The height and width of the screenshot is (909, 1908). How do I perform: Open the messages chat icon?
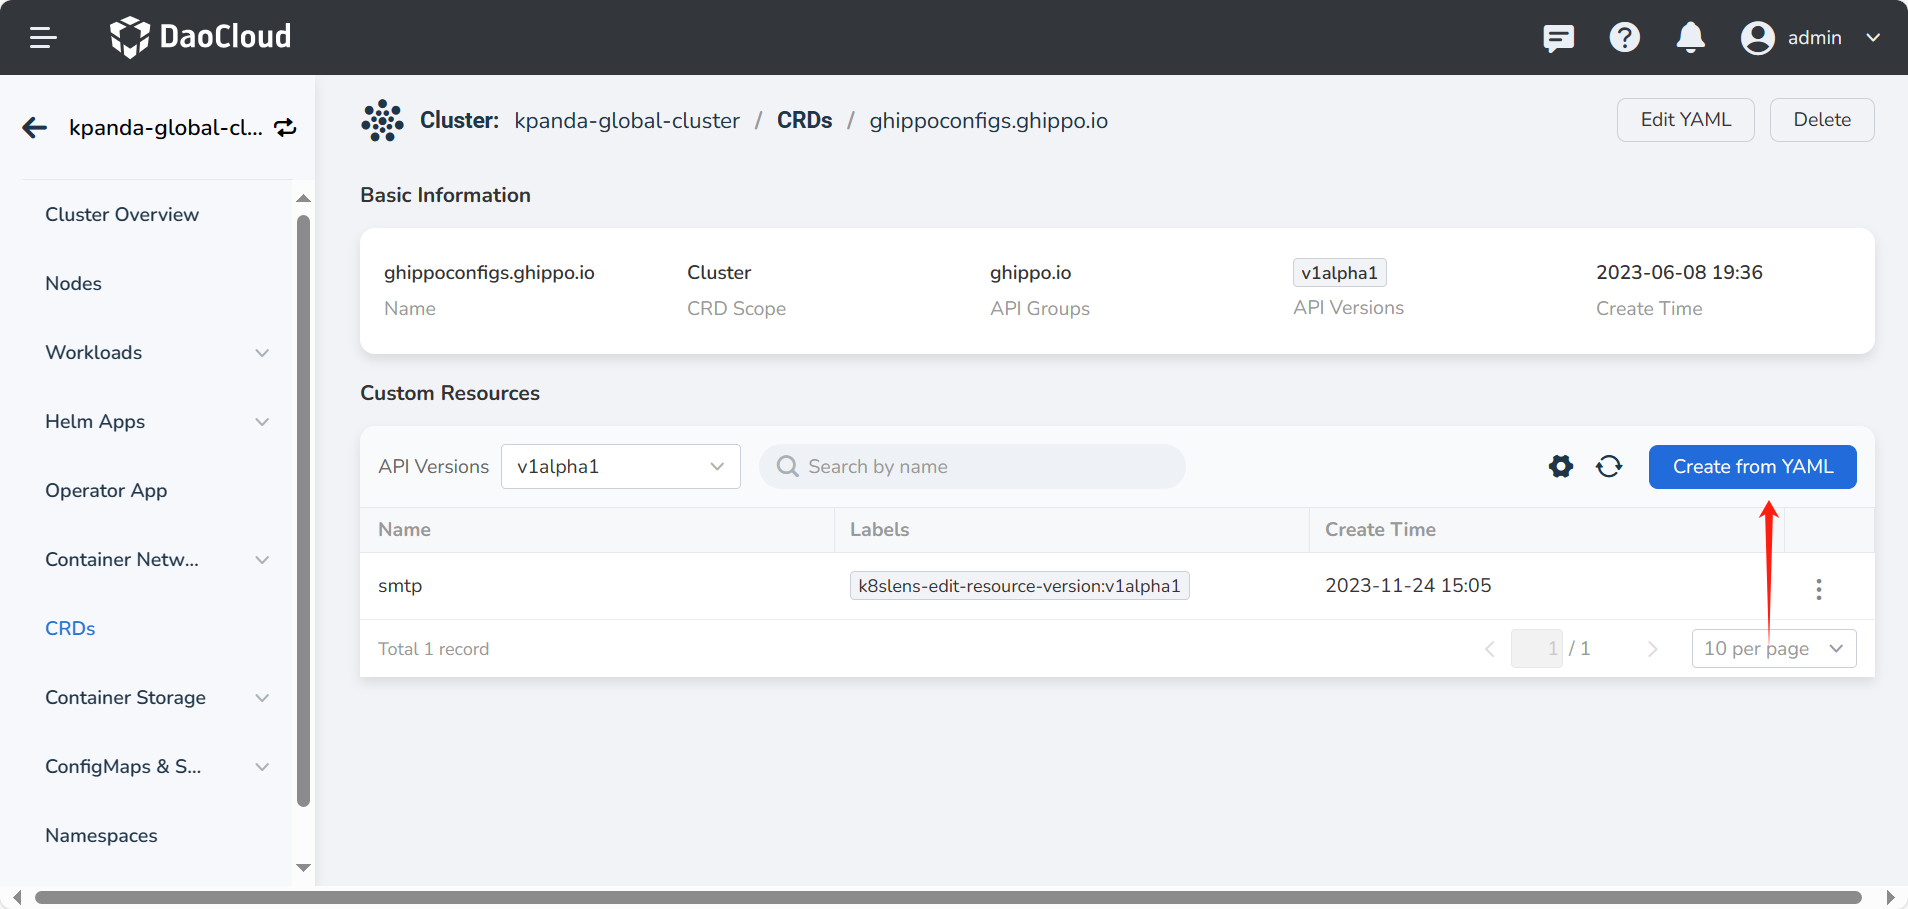tap(1558, 38)
